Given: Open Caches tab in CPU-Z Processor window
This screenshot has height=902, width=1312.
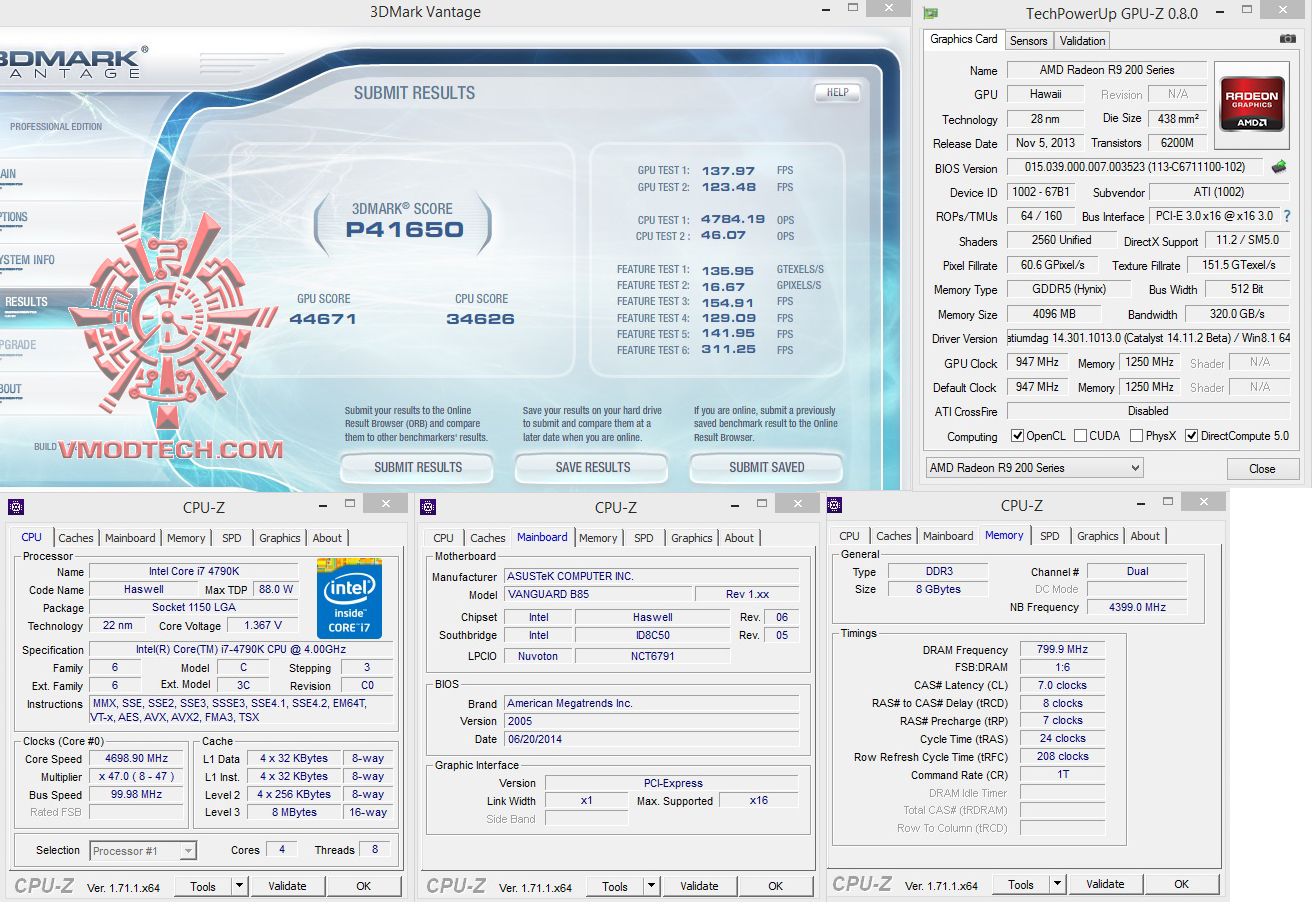Looking at the screenshot, I should point(76,538).
